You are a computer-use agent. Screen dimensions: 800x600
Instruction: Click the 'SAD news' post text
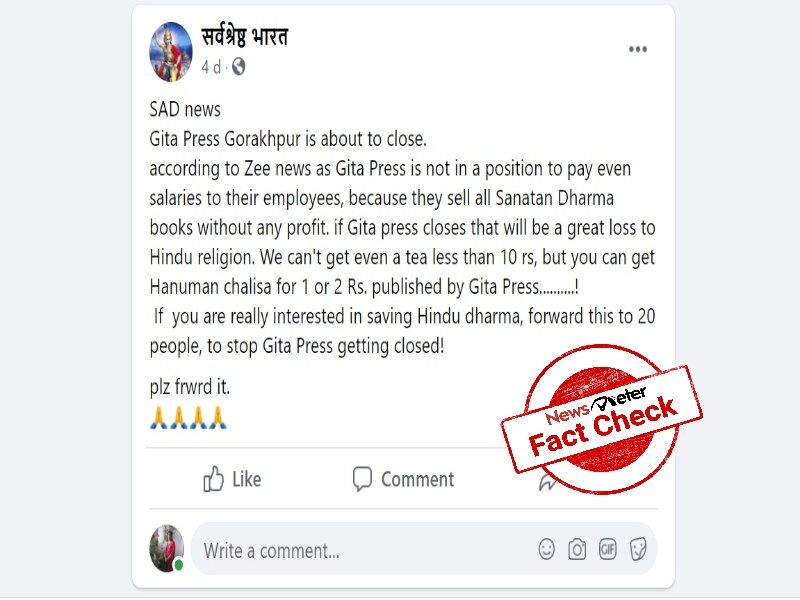pos(185,109)
